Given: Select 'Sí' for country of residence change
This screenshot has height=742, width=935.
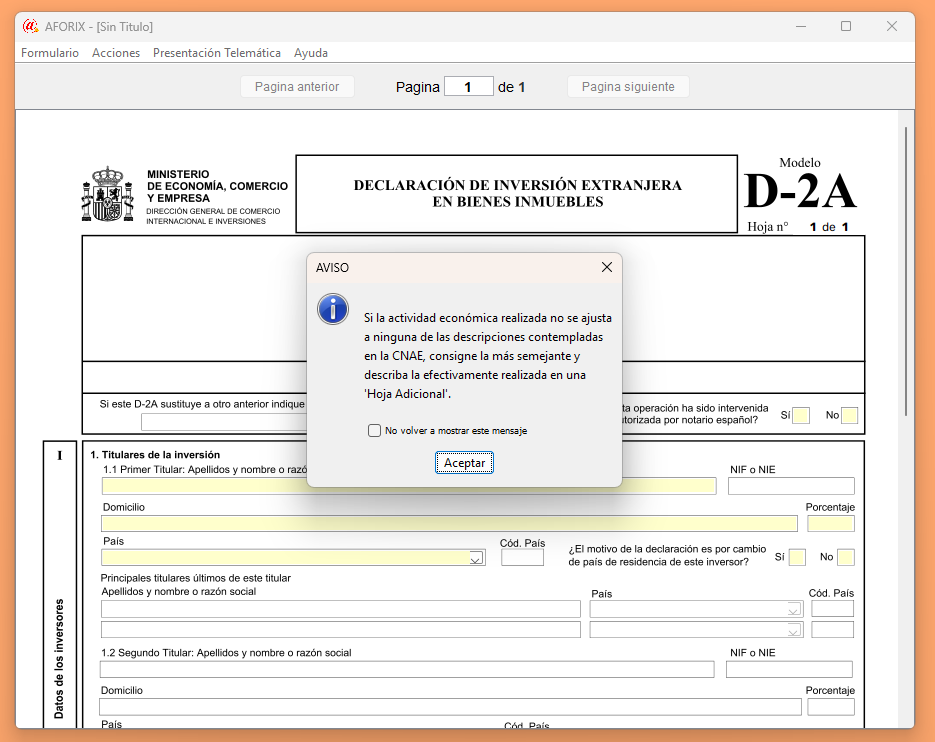Looking at the screenshot, I should (x=797, y=557).
